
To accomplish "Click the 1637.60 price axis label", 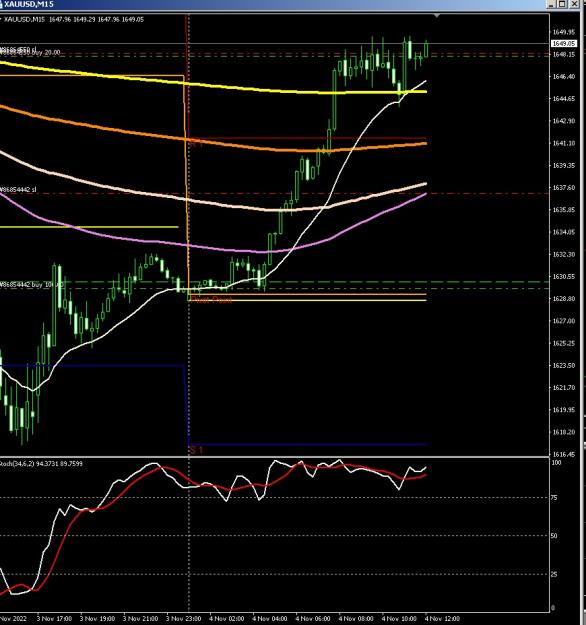I will pyautogui.click(x=564, y=187).
